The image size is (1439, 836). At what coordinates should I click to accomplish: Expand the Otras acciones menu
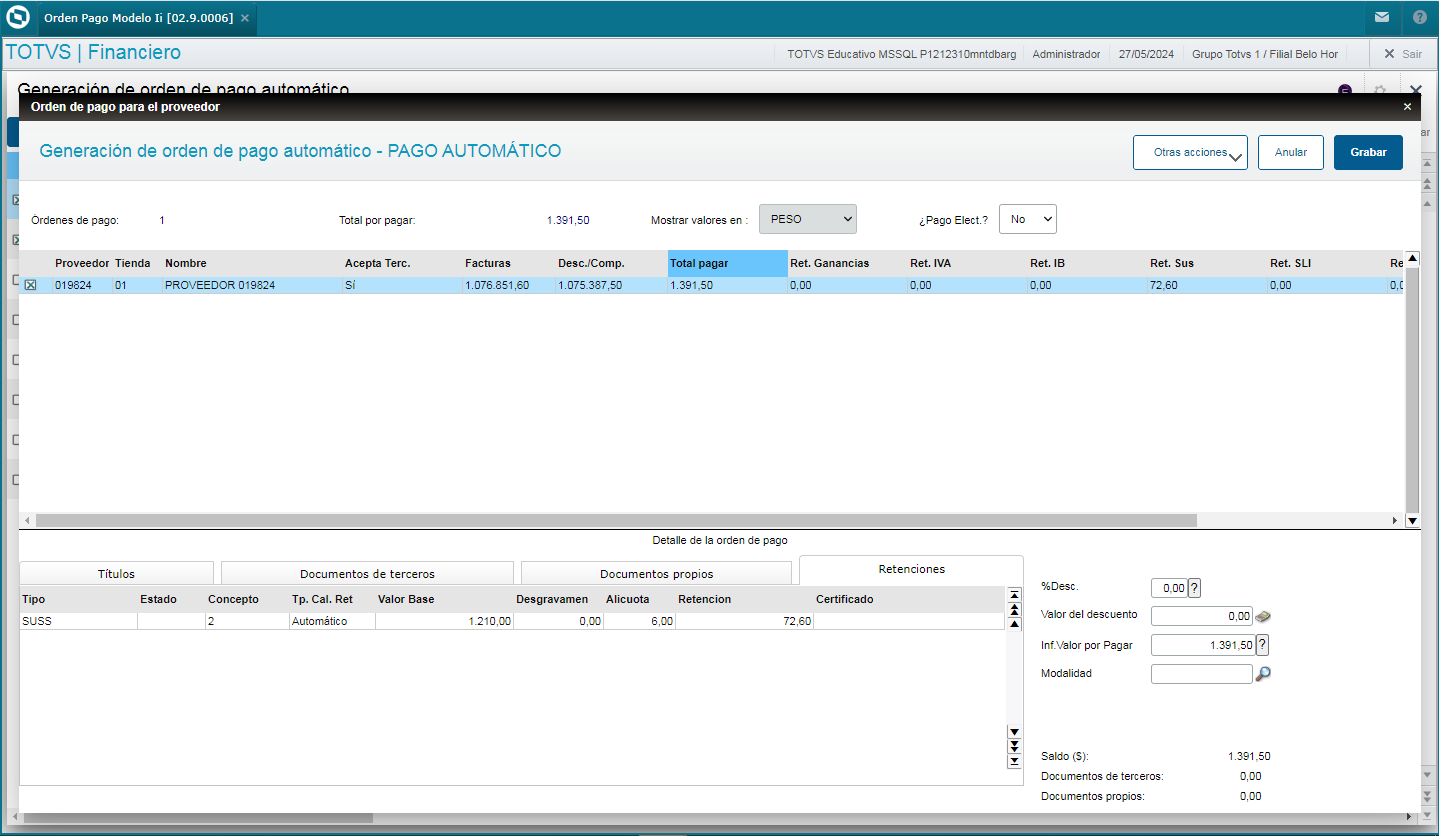1190,153
